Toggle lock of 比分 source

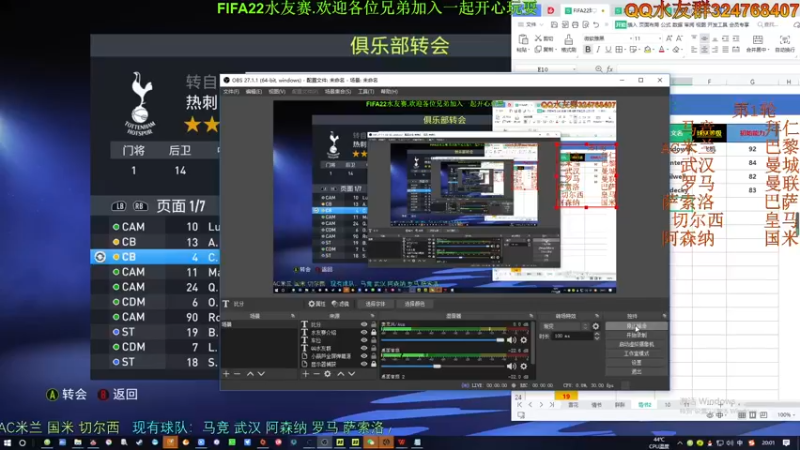click(x=374, y=324)
